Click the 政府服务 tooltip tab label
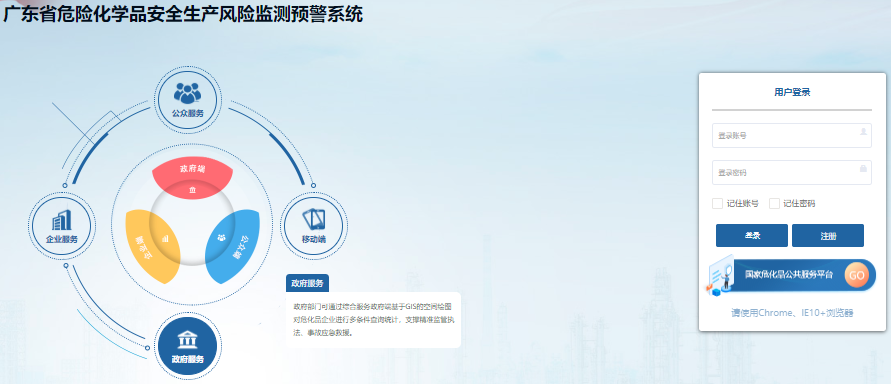This screenshot has width=891, height=384. click(307, 283)
